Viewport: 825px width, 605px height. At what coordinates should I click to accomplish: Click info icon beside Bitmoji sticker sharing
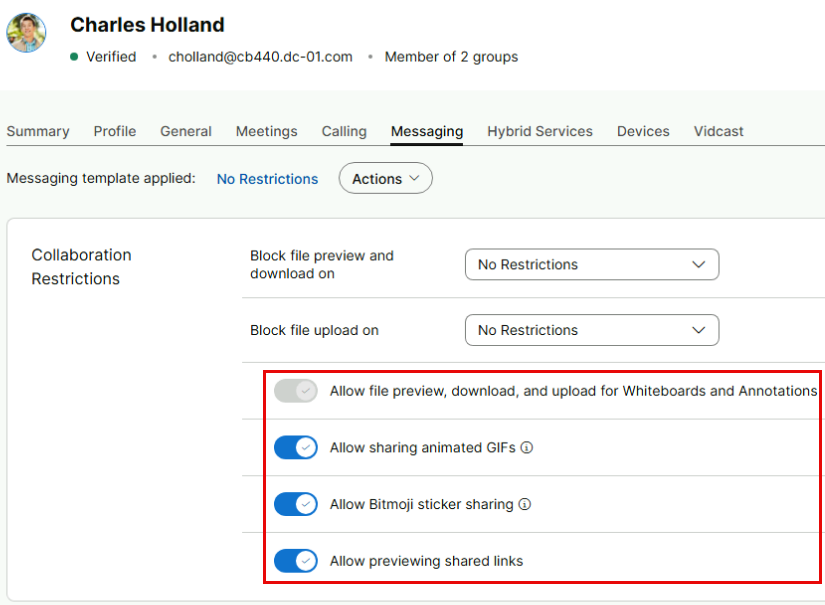point(525,505)
